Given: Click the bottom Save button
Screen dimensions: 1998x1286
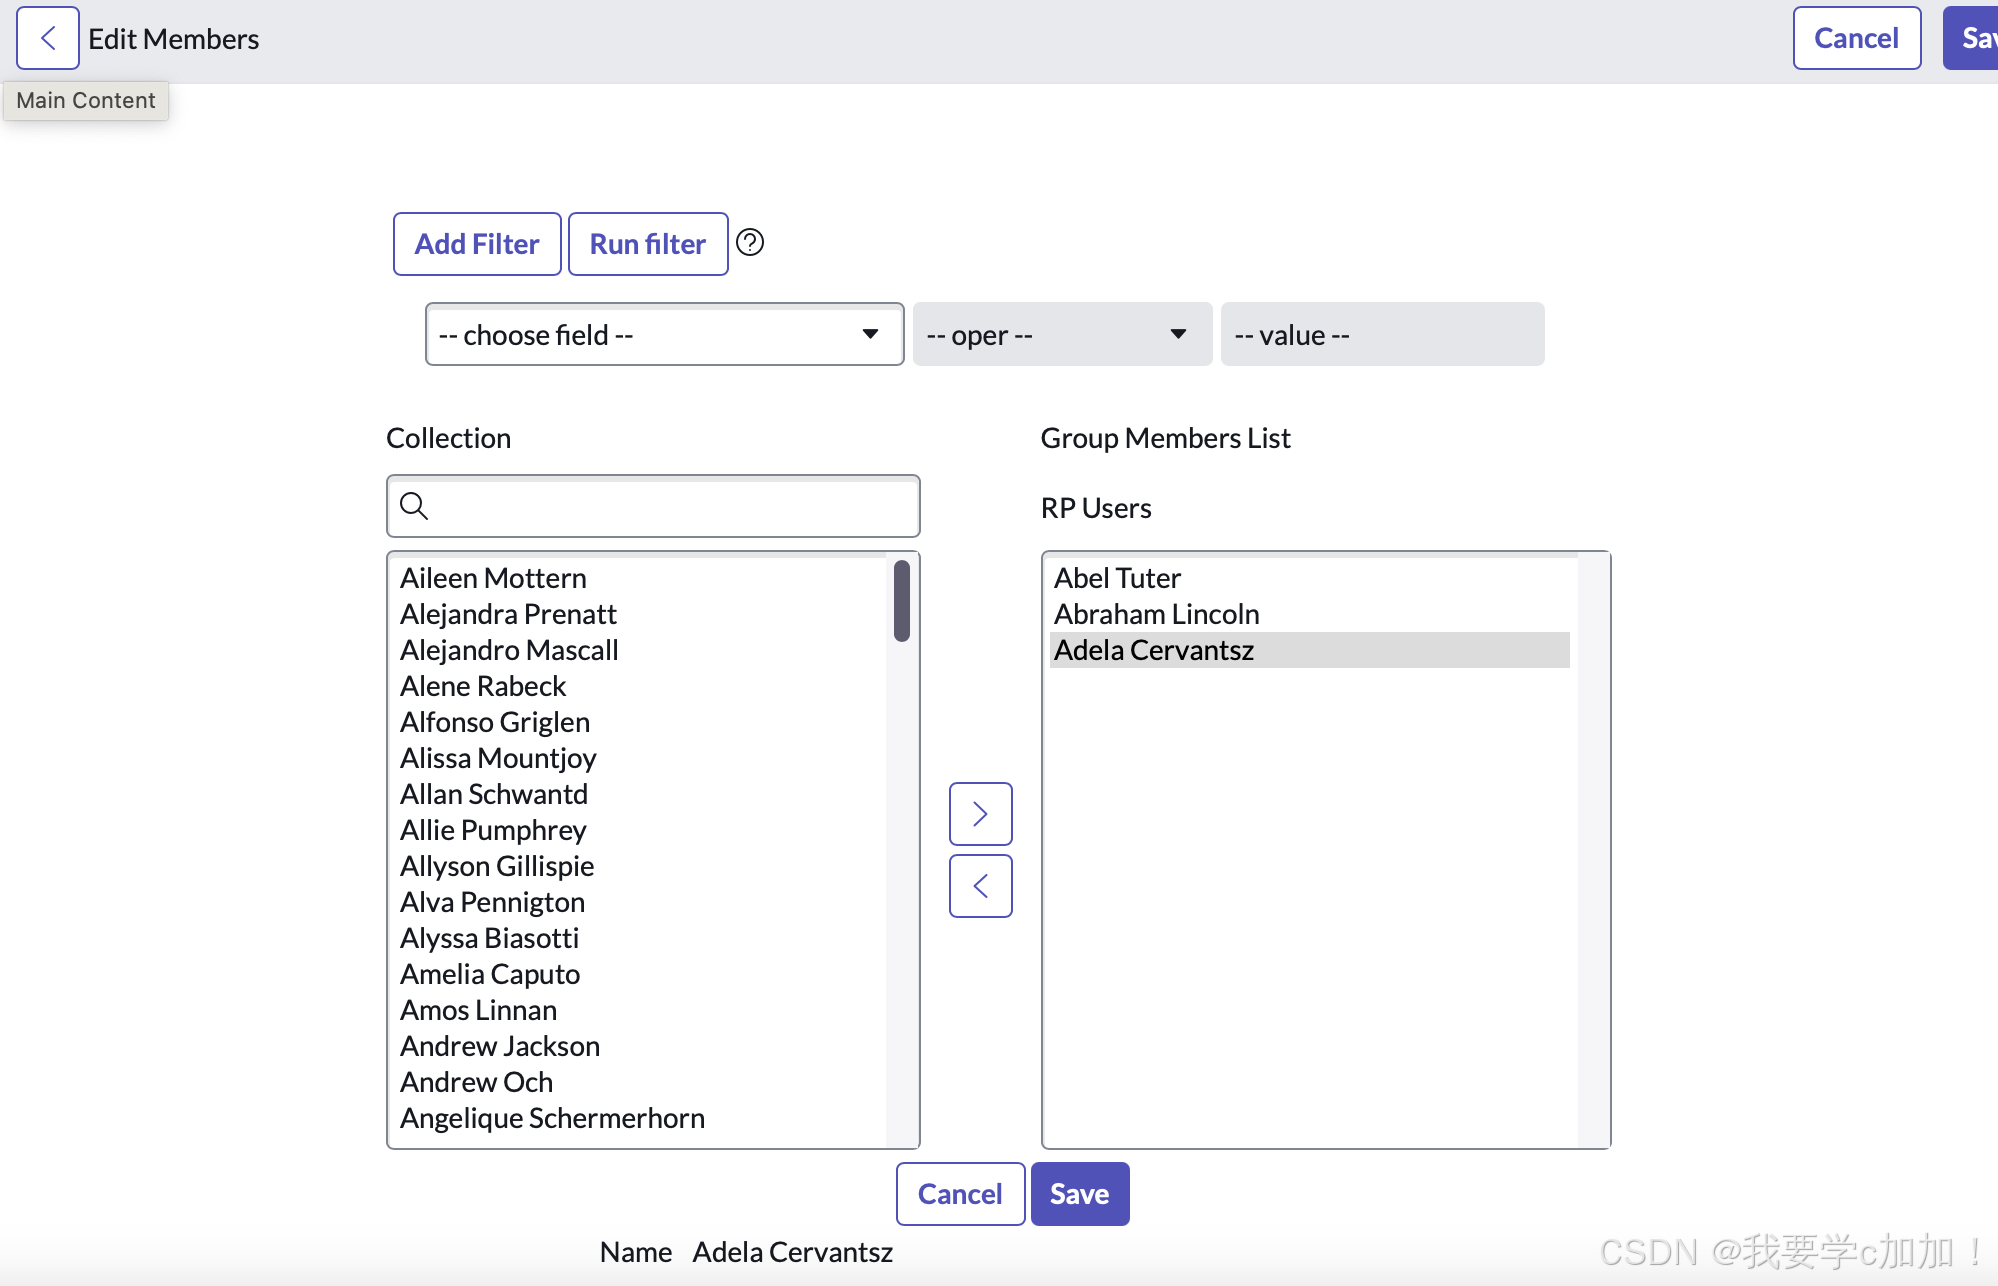Looking at the screenshot, I should [1079, 1194].
